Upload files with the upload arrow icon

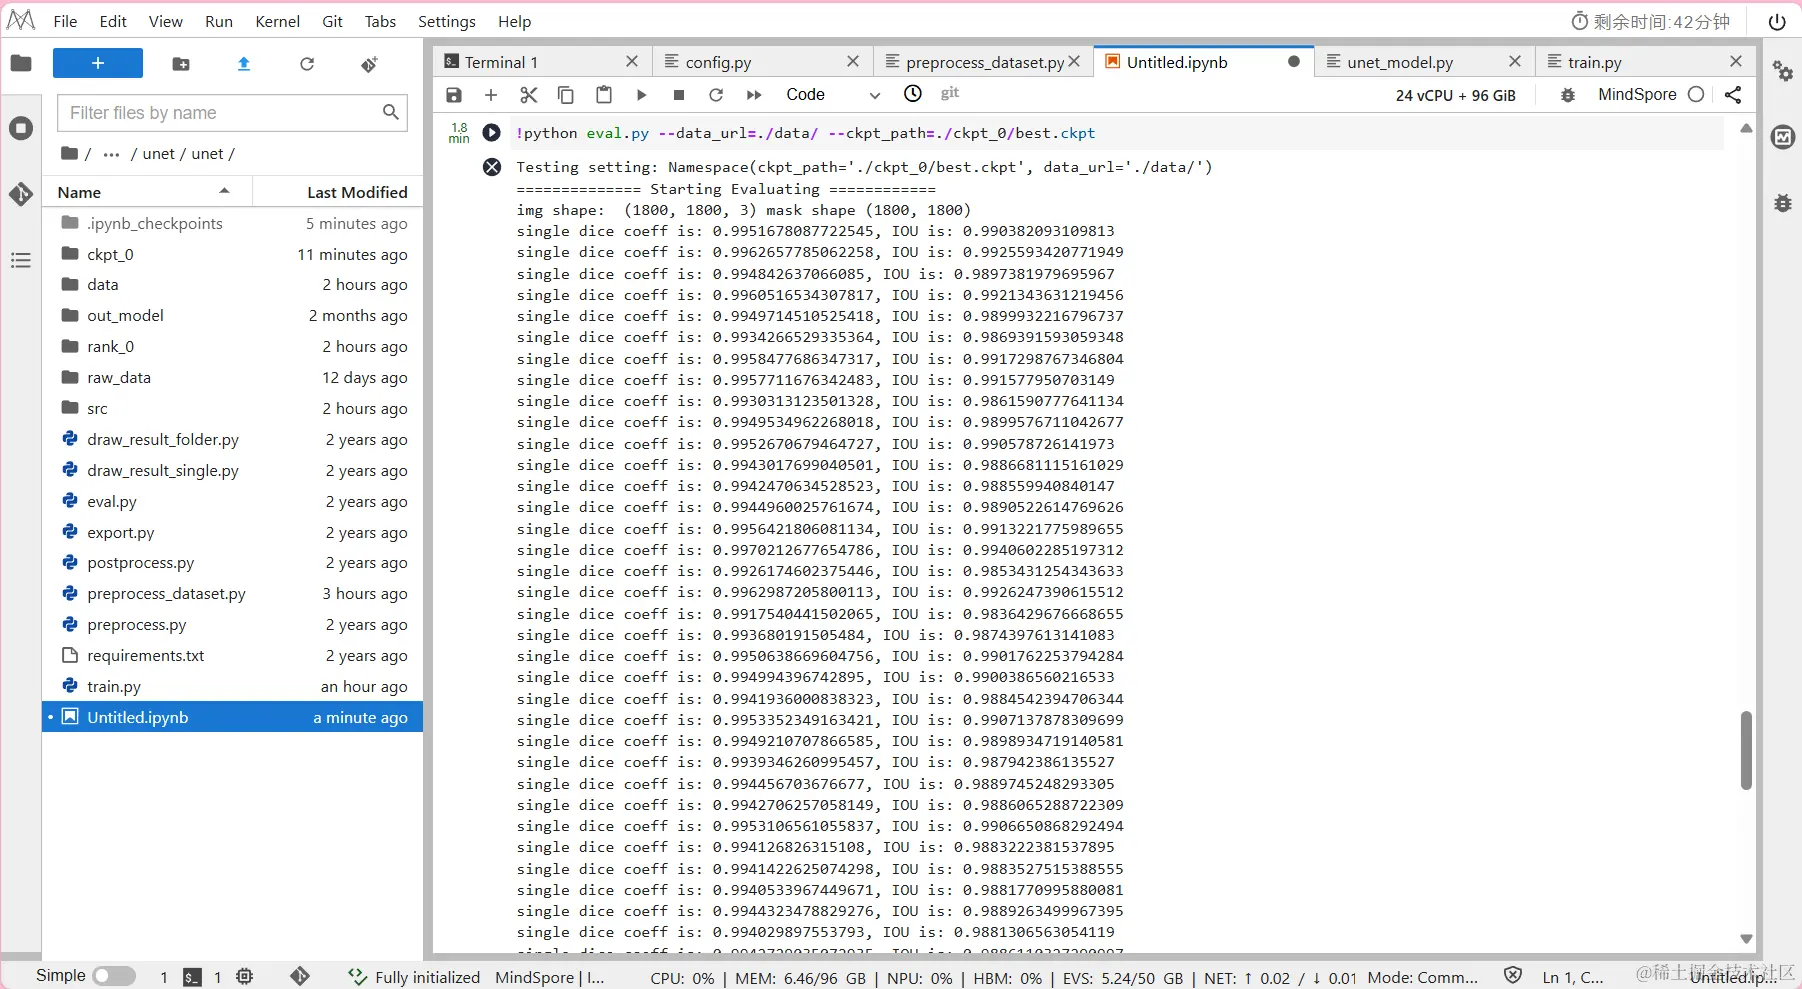[x=244, y=64]
